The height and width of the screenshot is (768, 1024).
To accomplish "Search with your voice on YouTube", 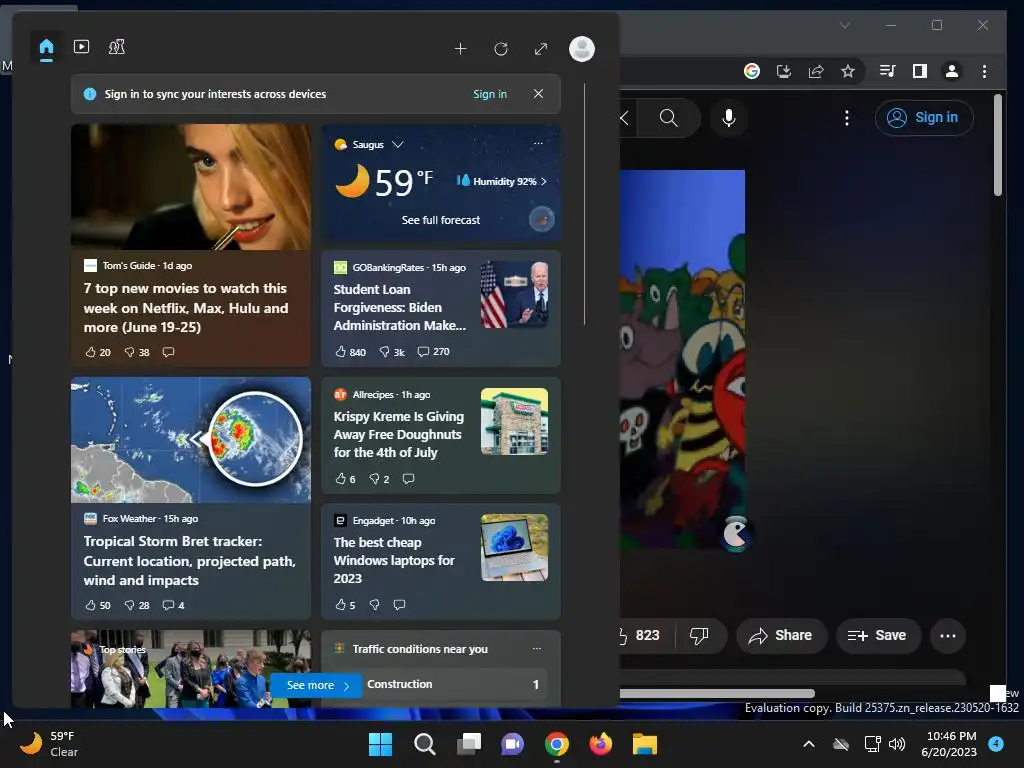I will (729, 118).
